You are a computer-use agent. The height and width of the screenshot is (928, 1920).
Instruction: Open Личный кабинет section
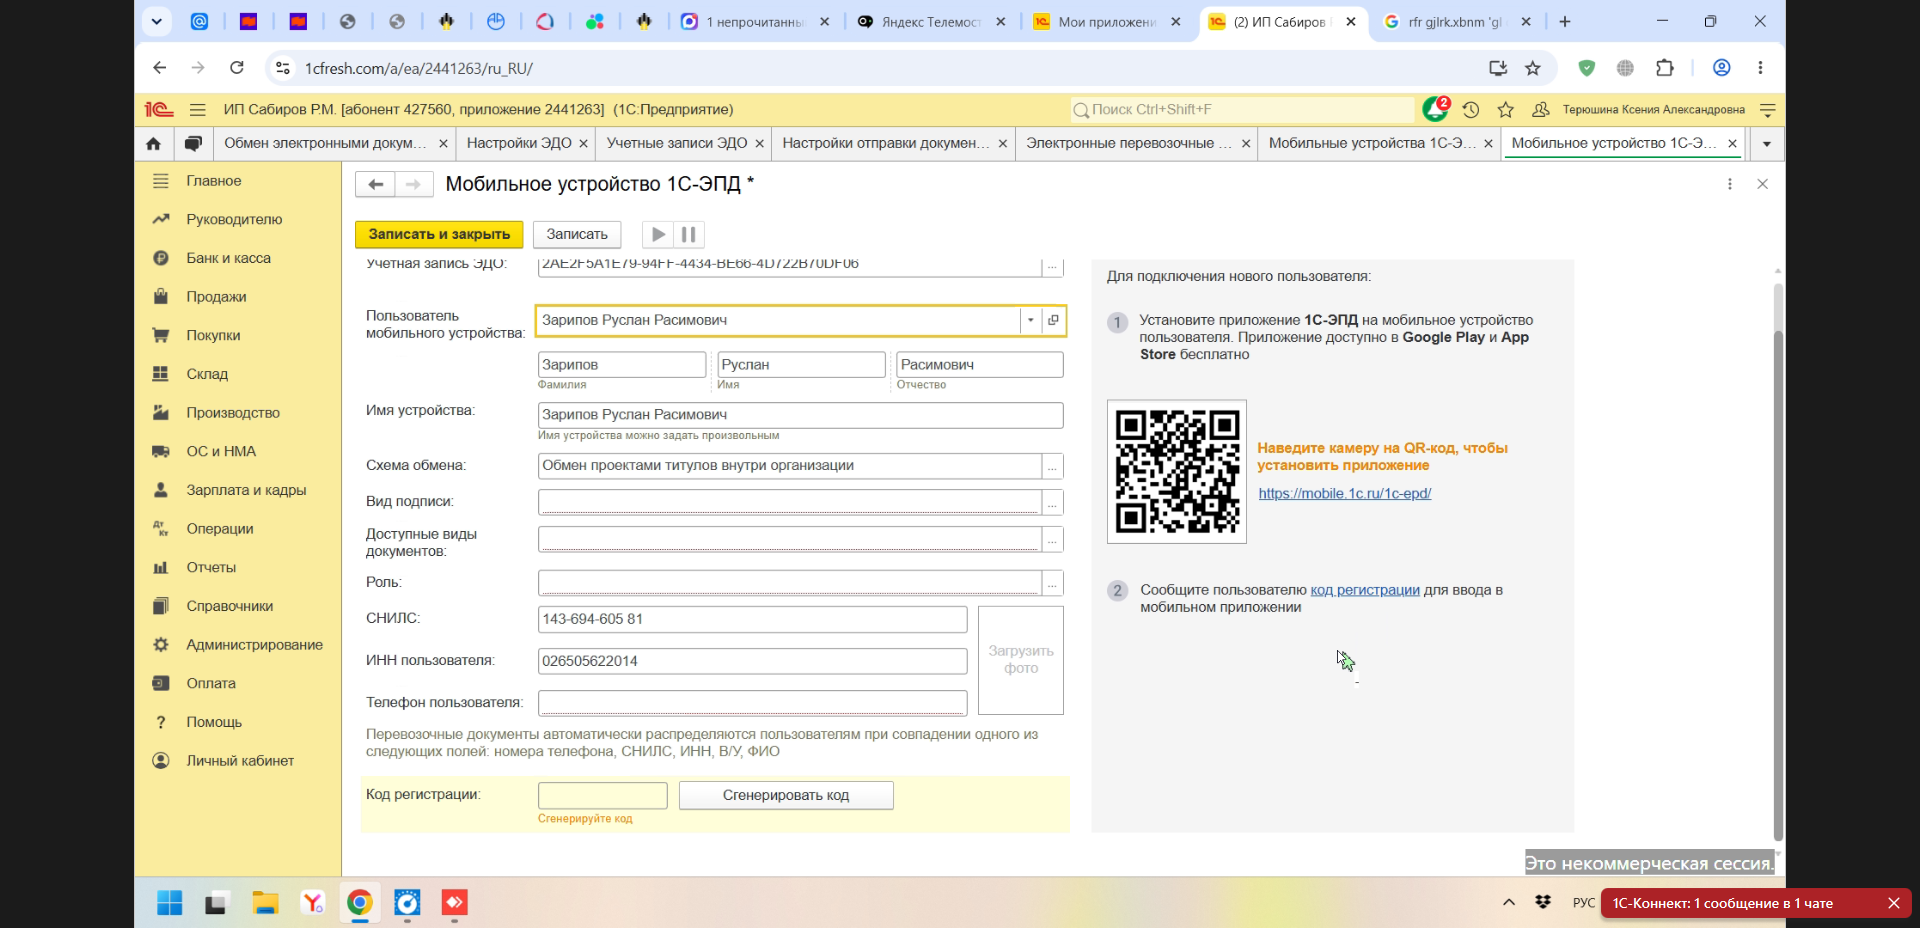[238, 761]
